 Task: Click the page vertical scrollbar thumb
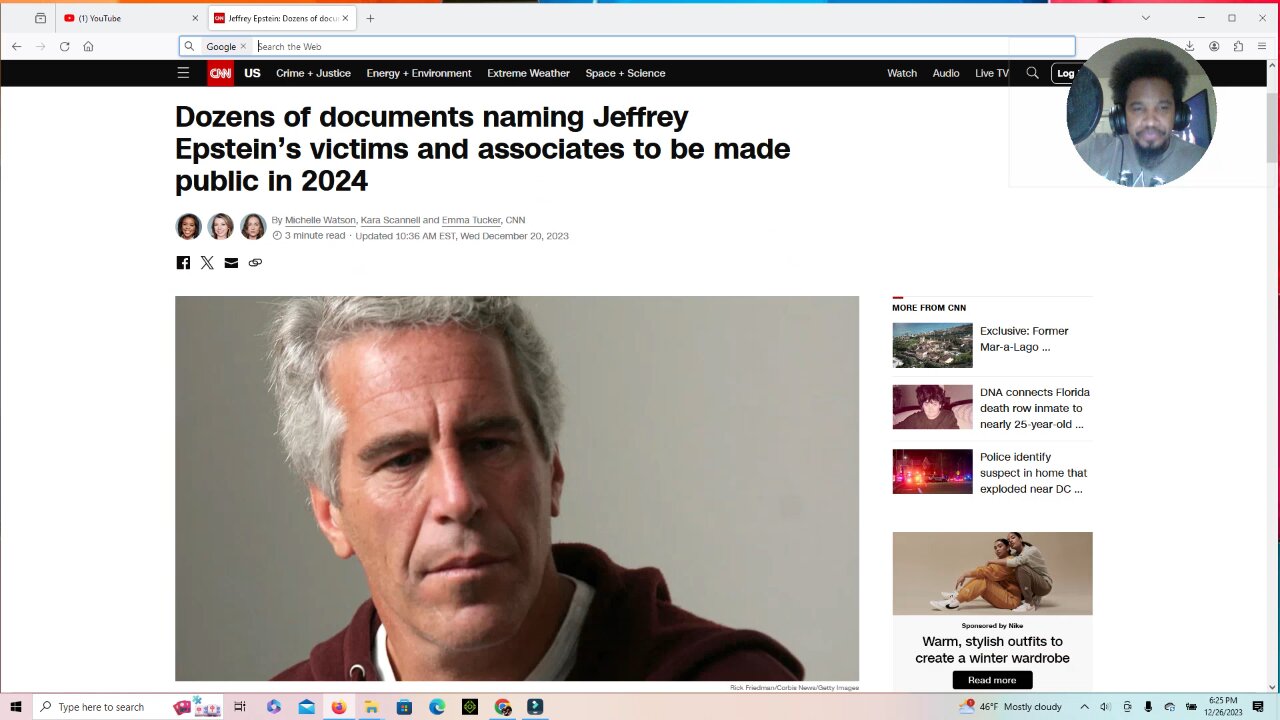click(1272, 129)
